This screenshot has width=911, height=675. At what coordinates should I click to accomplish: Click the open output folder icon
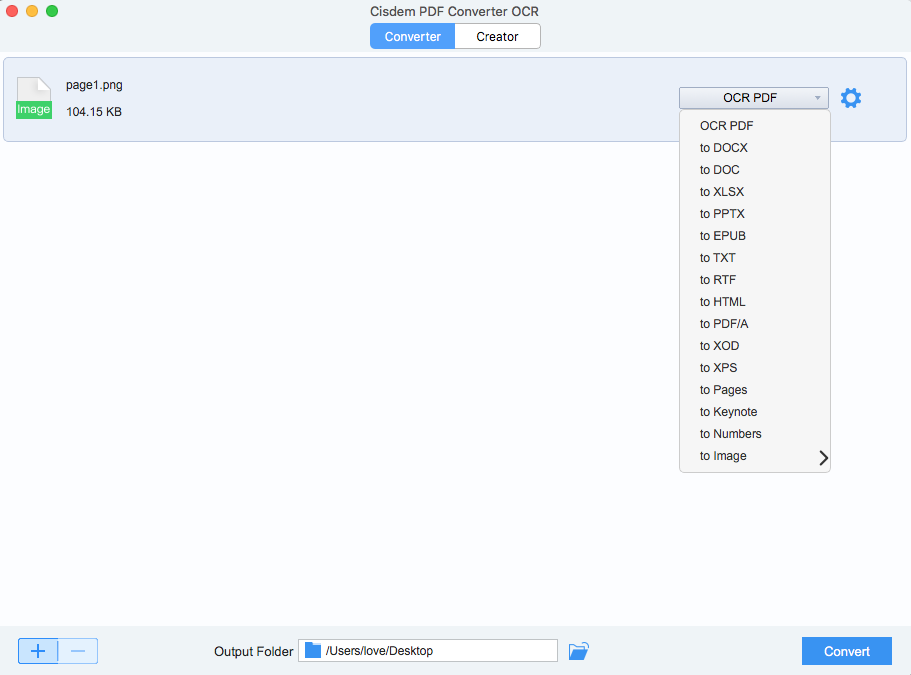click(x=578, y=651)
